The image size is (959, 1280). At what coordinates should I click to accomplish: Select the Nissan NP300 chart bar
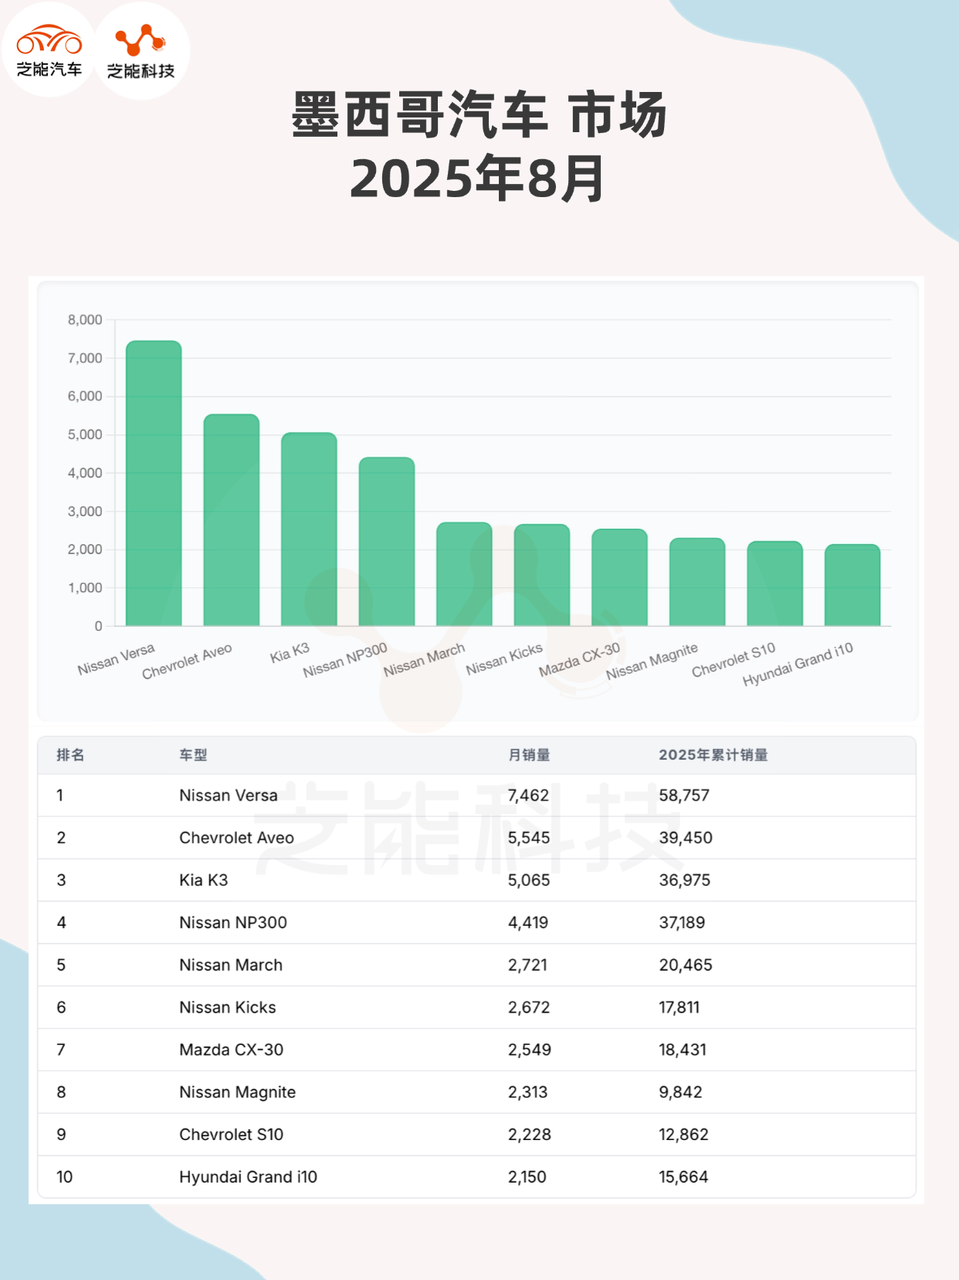tap(386, 542)
